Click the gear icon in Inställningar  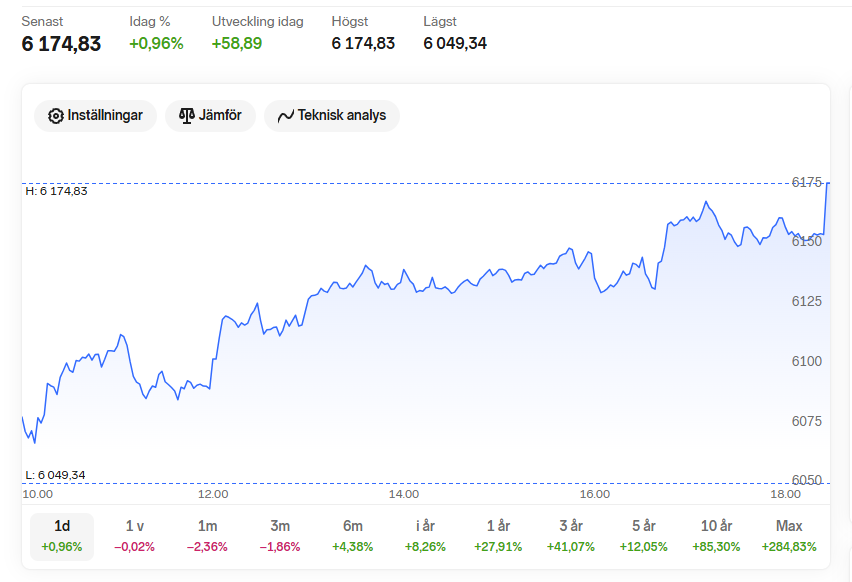[55, 116]
